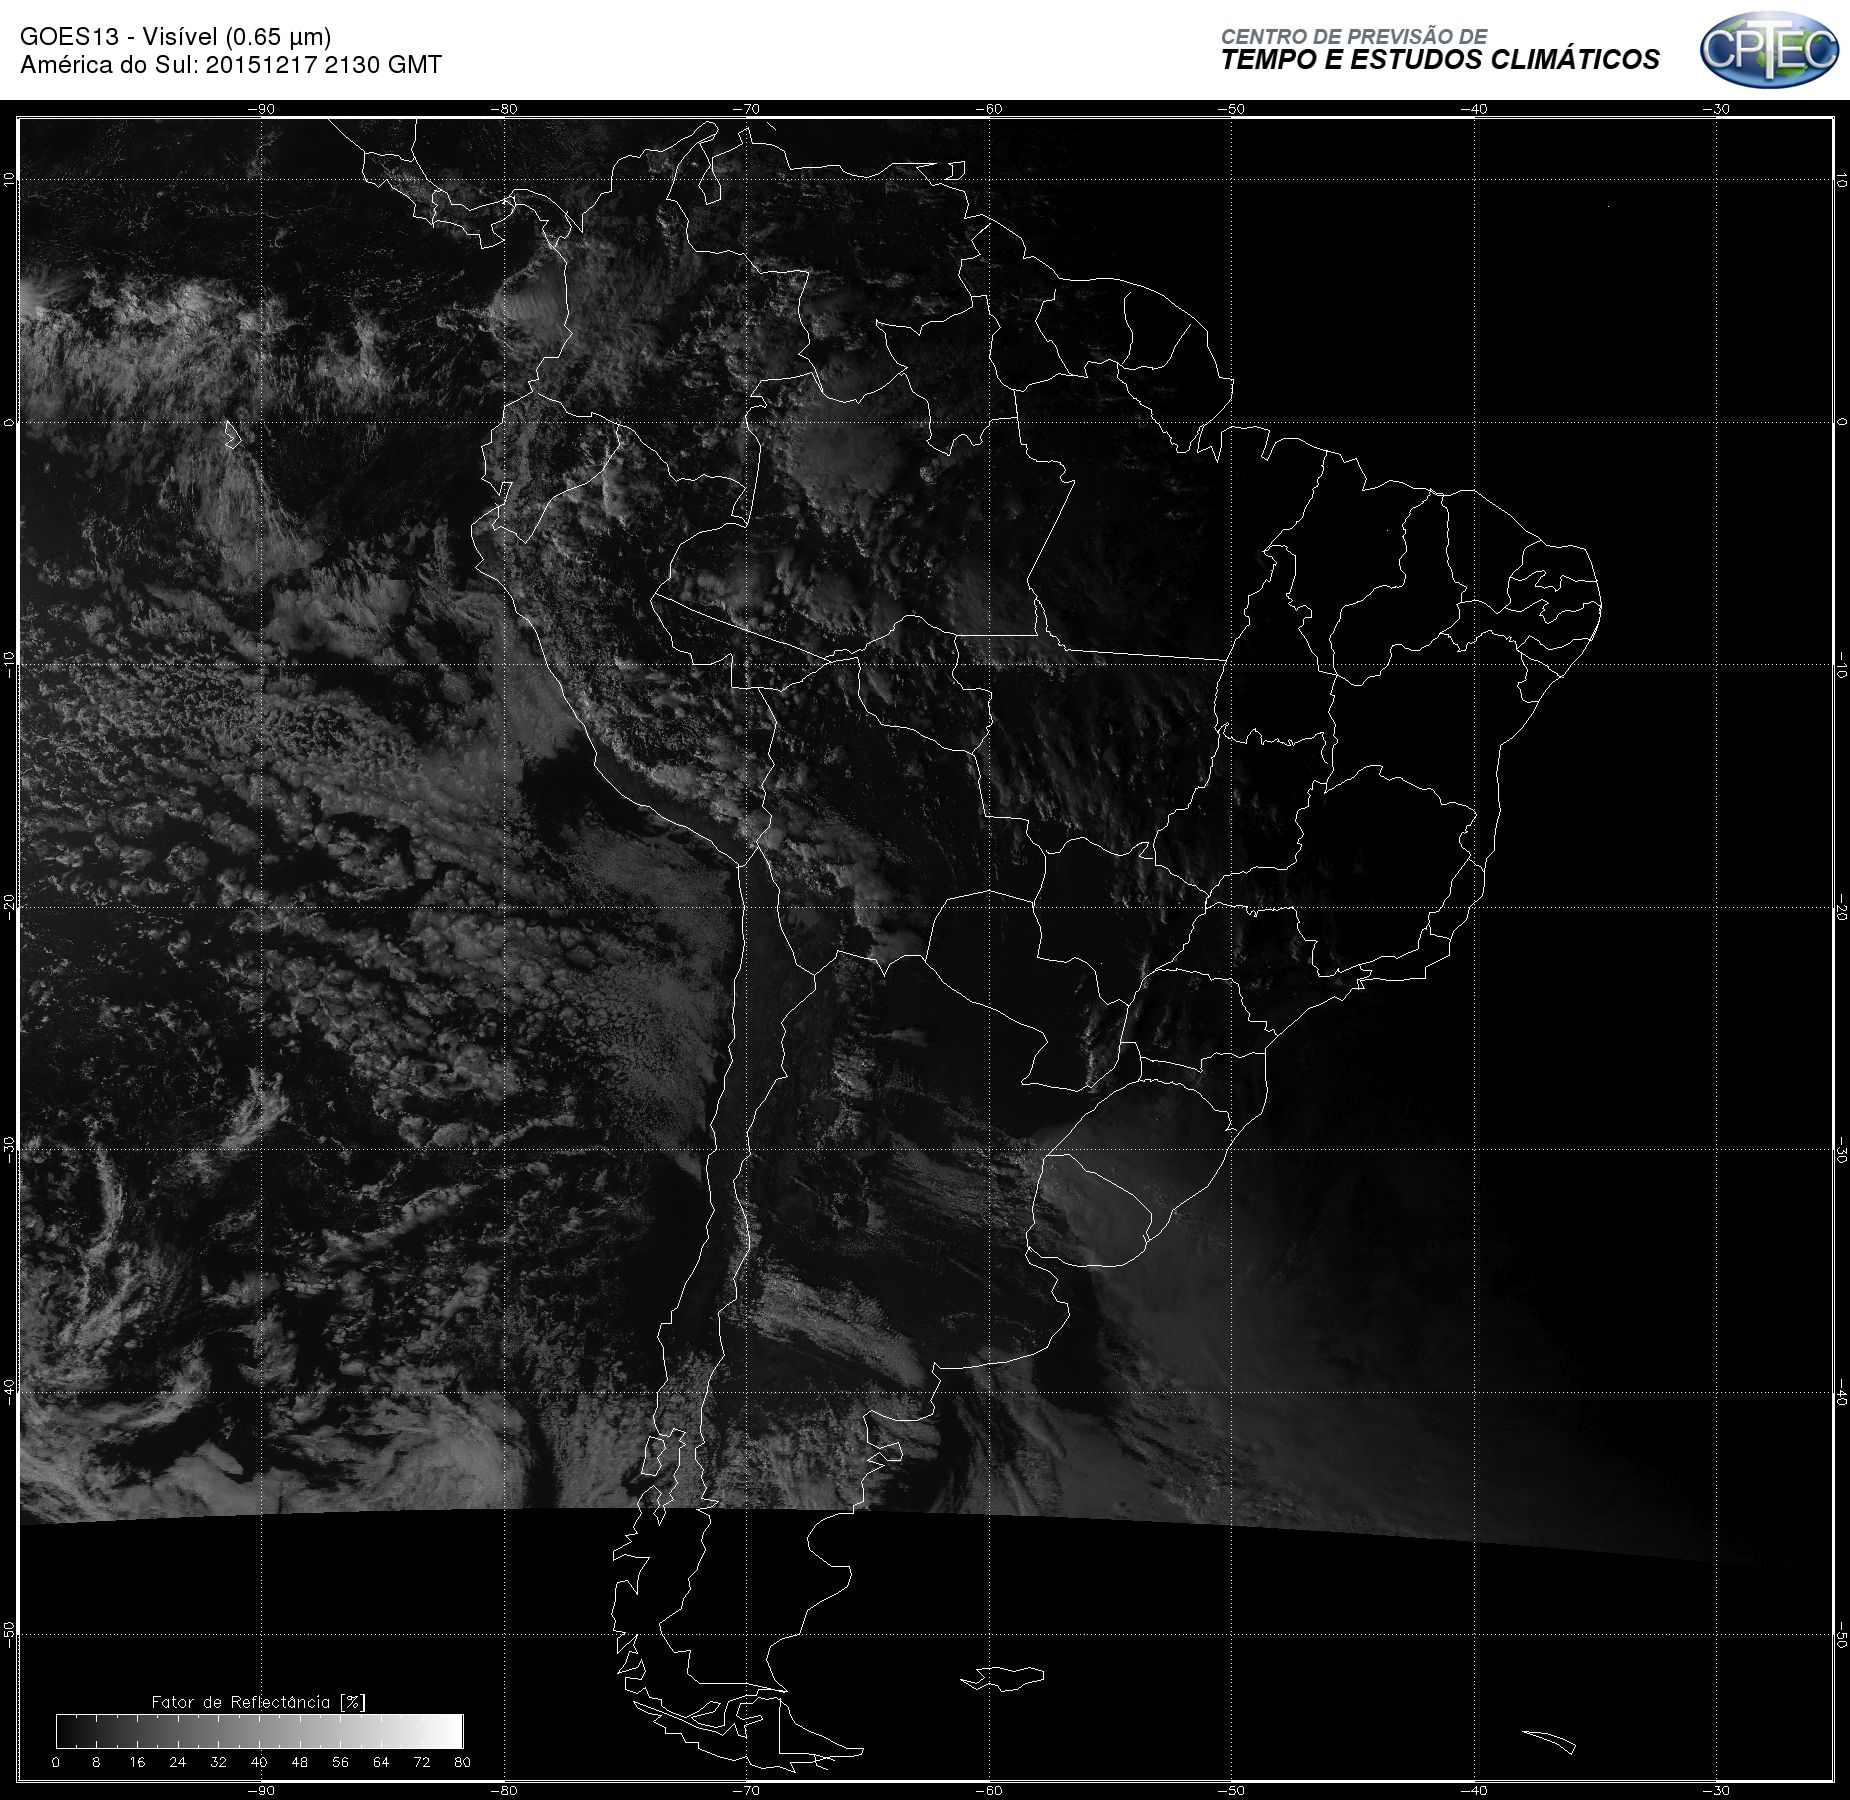The height and width of the screenshot is (1800, 1850).
Task: Click 'TEMPO E ESTUDOS CLIMÁTICOS' header text
Action: tap(1440, 60)
